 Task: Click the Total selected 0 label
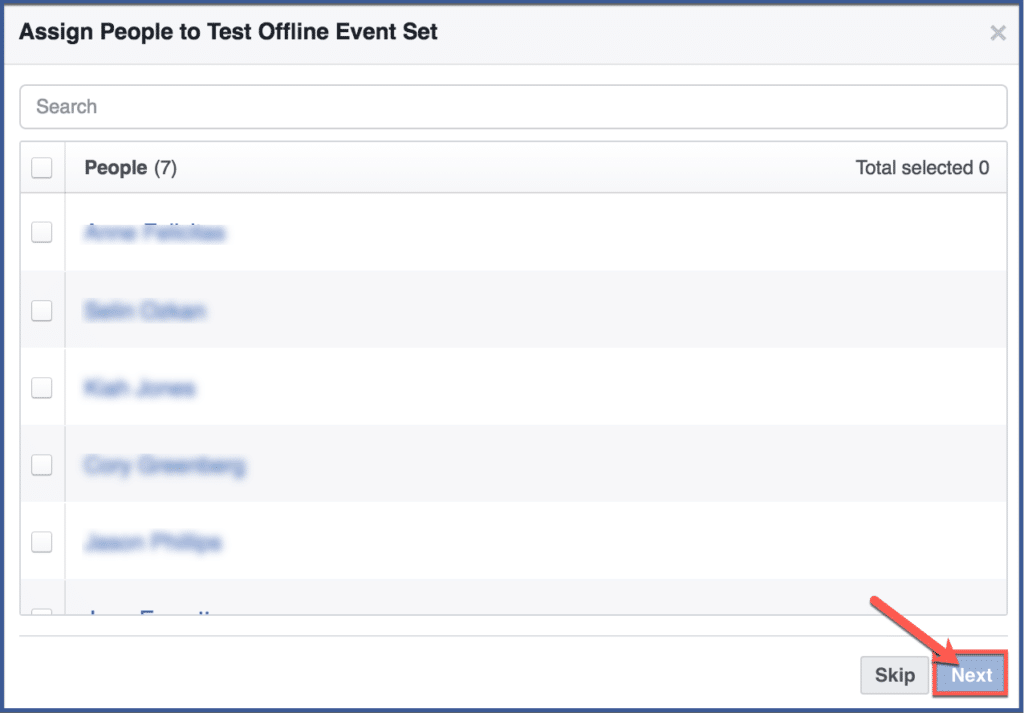(x=921, y=167)
